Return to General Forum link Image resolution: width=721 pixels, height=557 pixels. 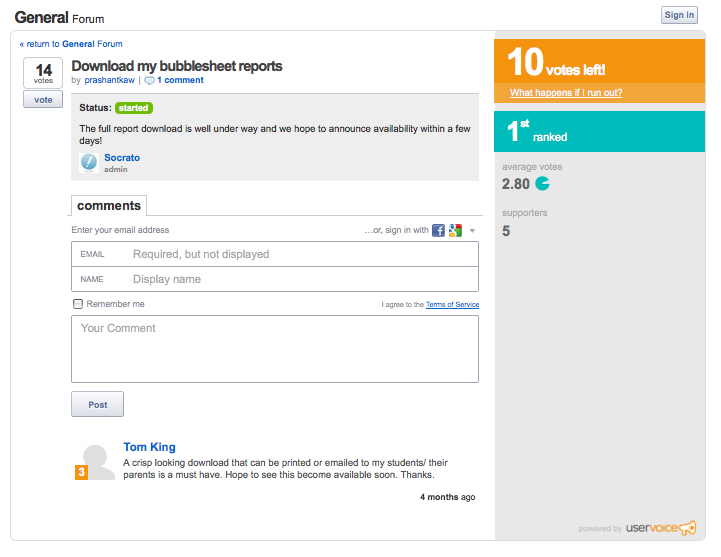pyautogui.click(x=71, y=44)
